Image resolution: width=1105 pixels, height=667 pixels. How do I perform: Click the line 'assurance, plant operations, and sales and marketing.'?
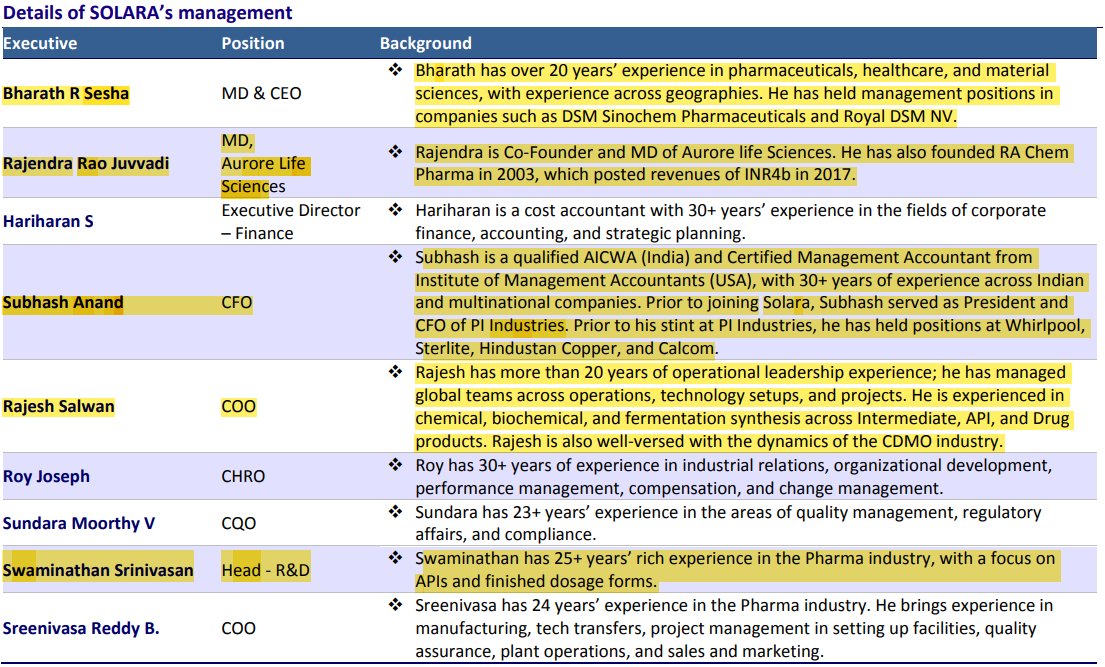point(619,651)
